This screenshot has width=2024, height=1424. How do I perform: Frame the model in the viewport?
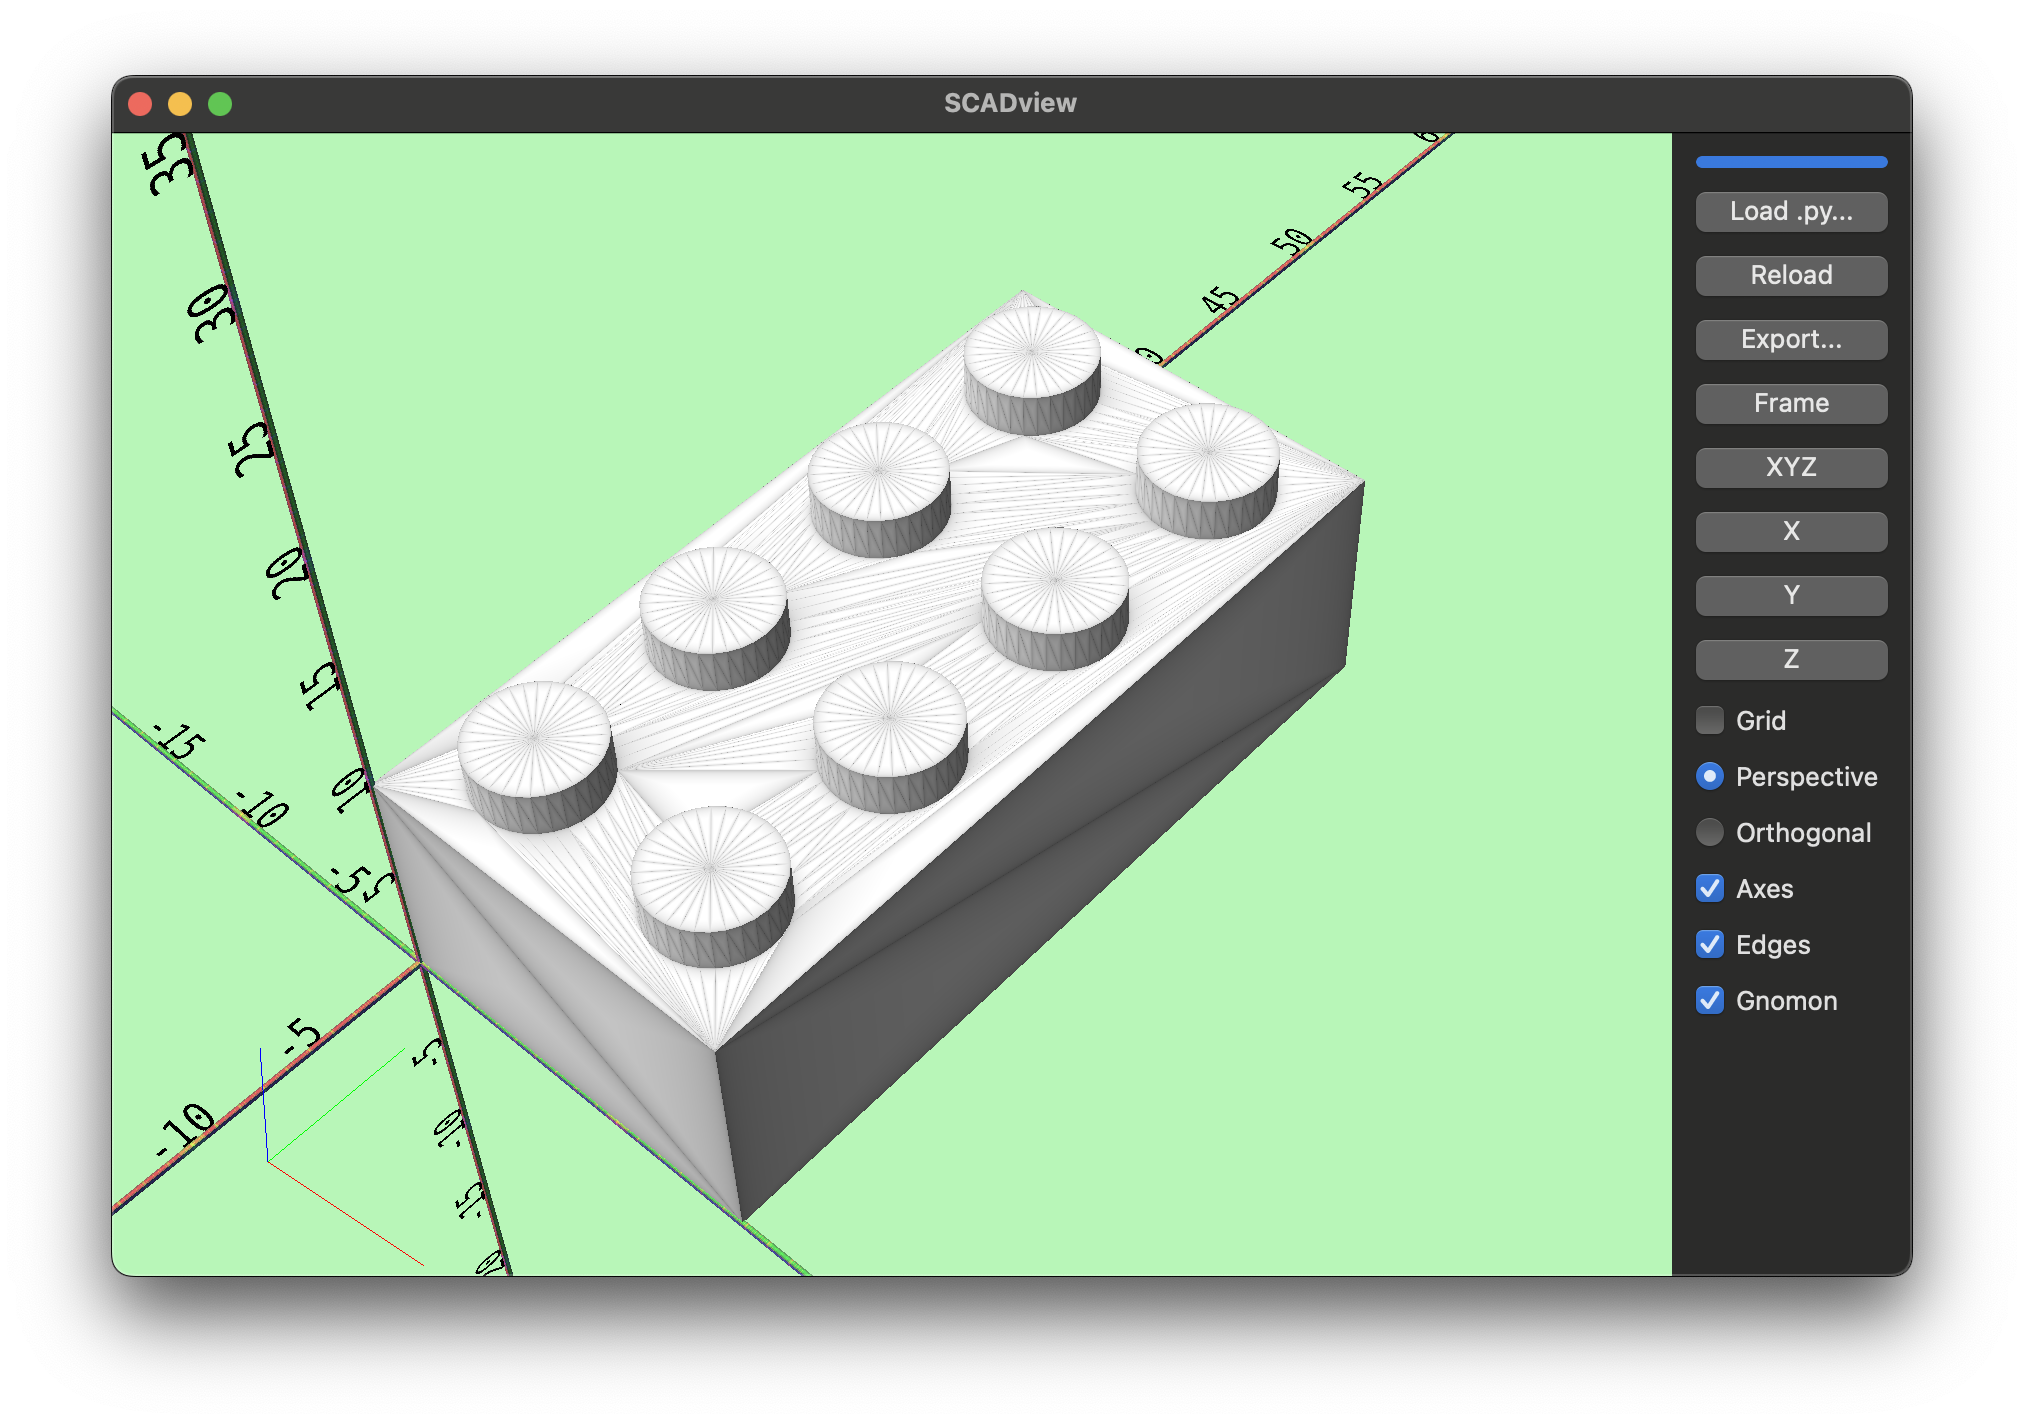point(1790,403)
